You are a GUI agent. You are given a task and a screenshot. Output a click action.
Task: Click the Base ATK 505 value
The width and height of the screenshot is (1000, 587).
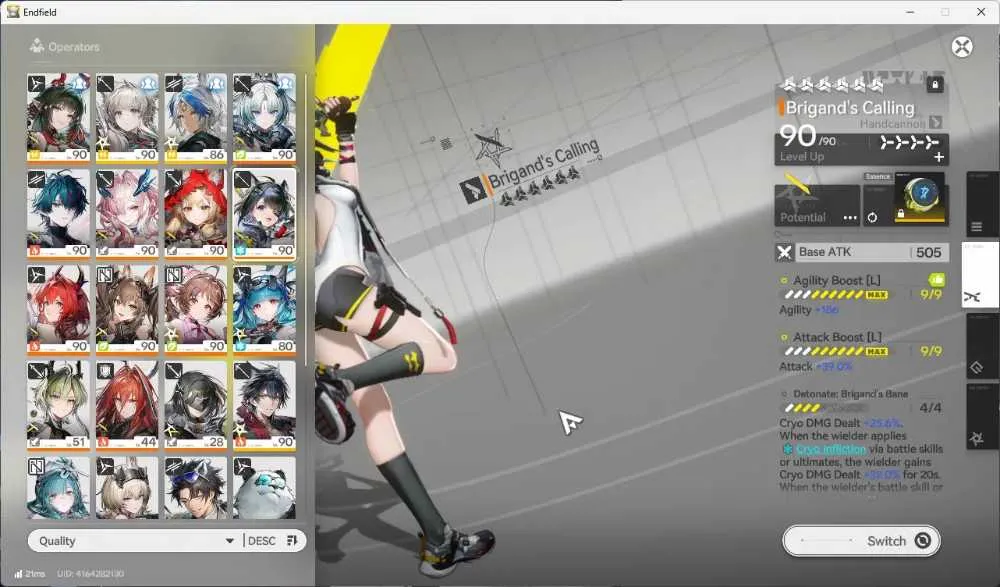928,253
